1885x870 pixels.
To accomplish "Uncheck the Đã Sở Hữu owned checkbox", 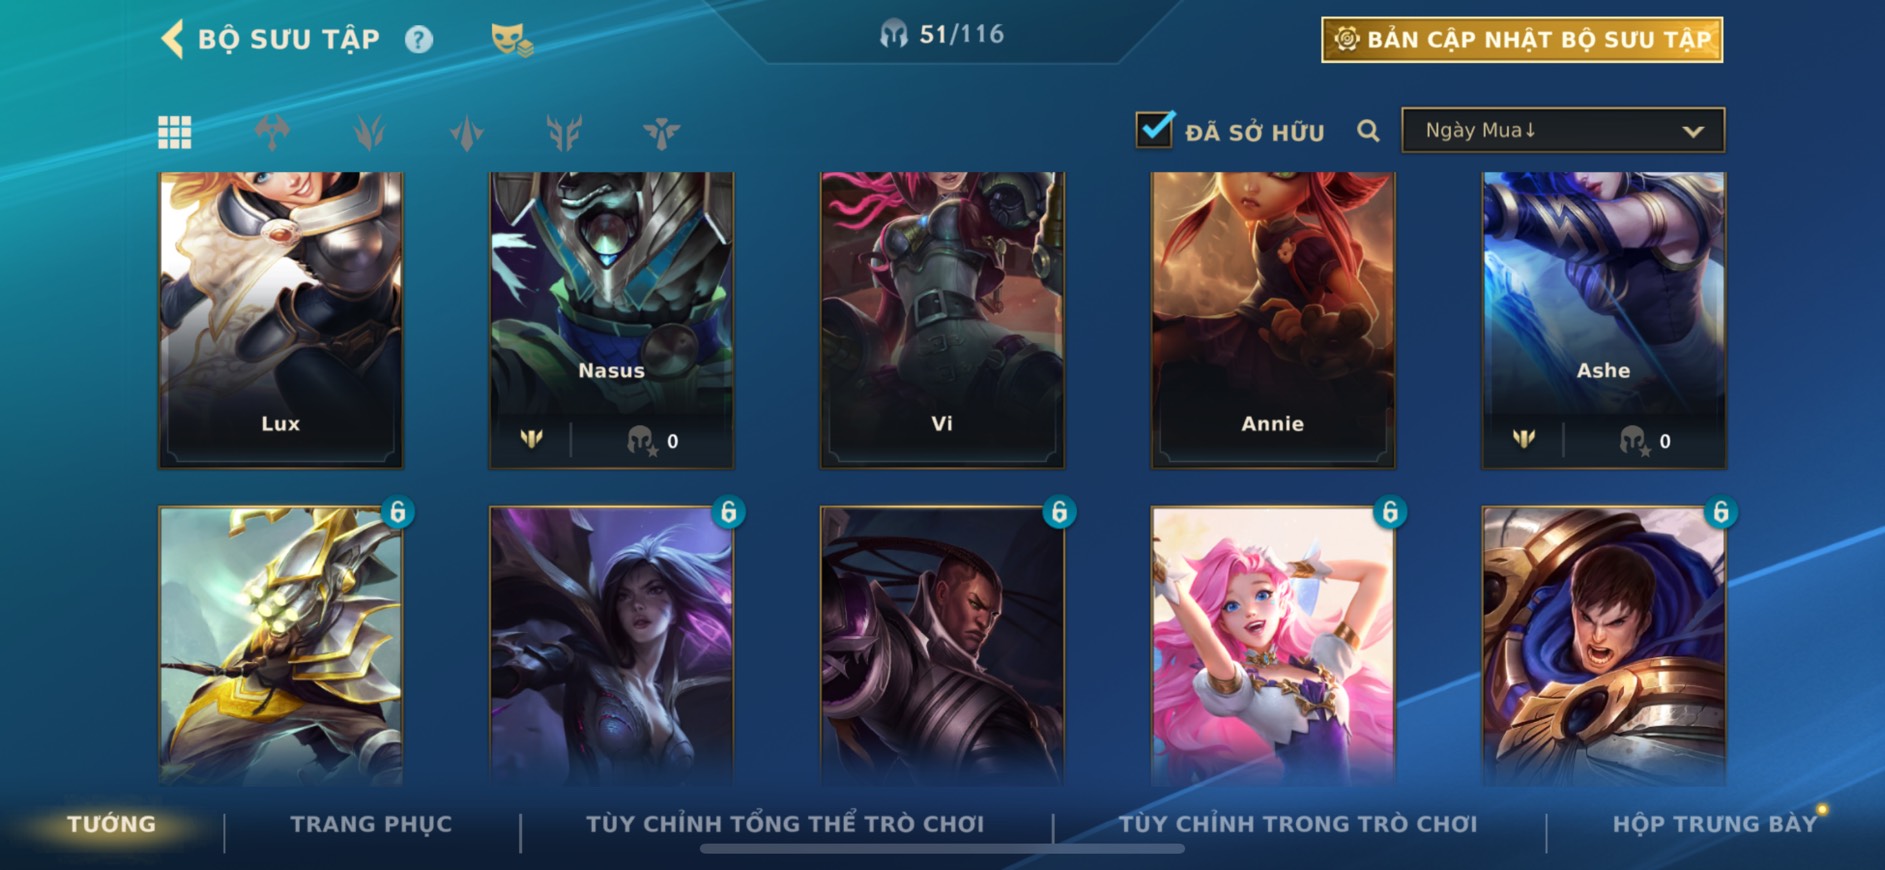I will 1154,129.
